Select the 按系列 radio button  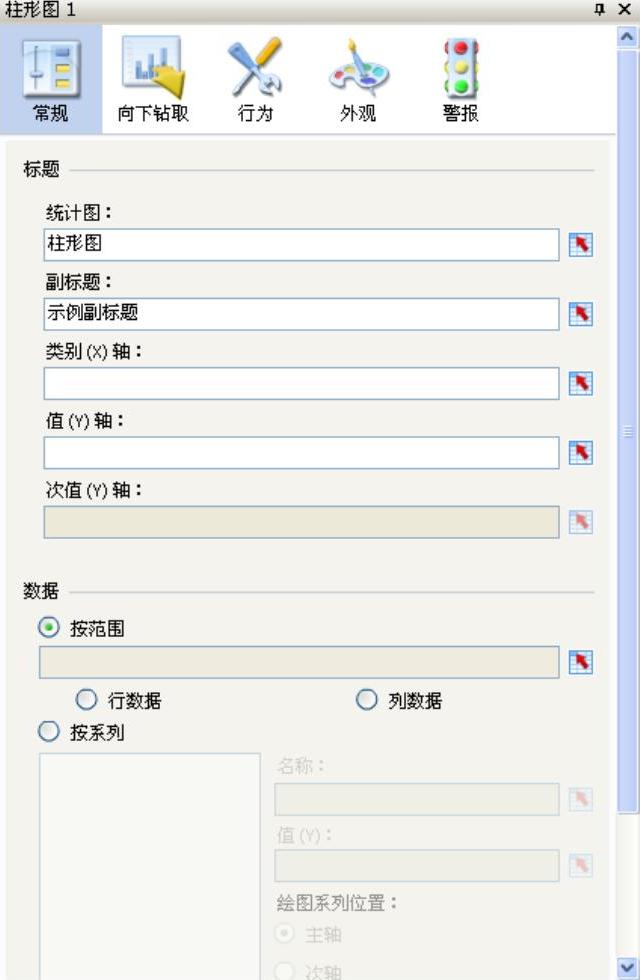48,732
